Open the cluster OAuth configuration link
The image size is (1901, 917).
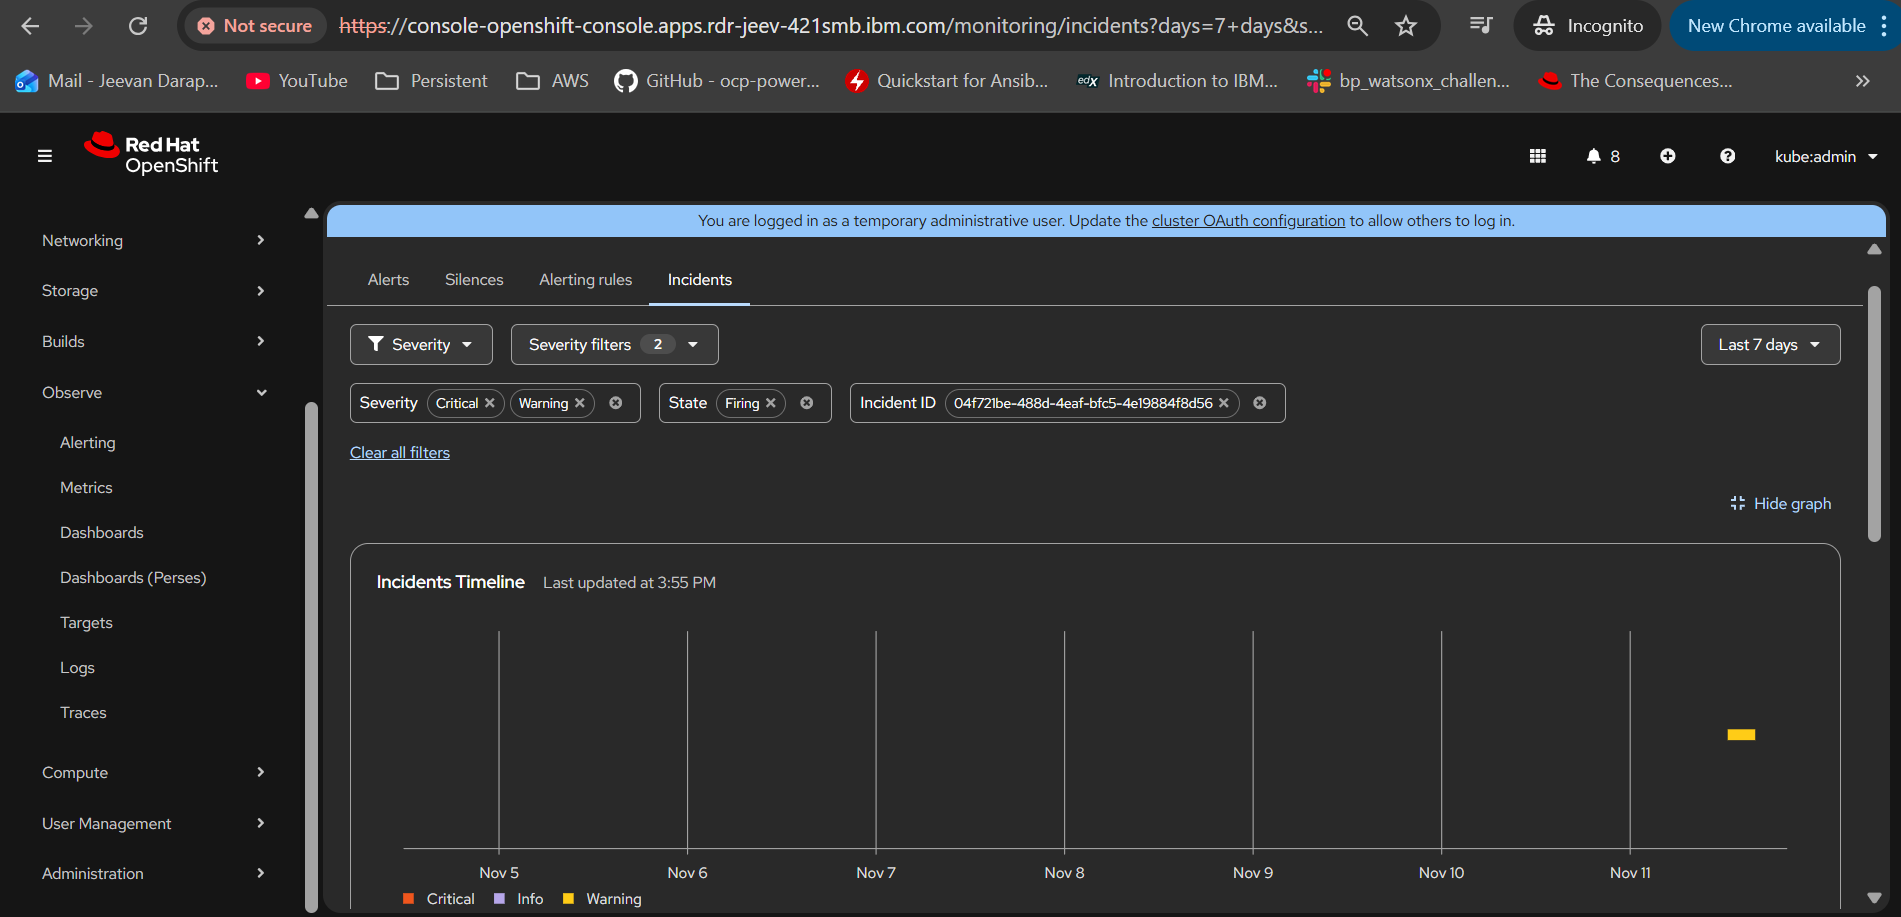coord(1248,221)
